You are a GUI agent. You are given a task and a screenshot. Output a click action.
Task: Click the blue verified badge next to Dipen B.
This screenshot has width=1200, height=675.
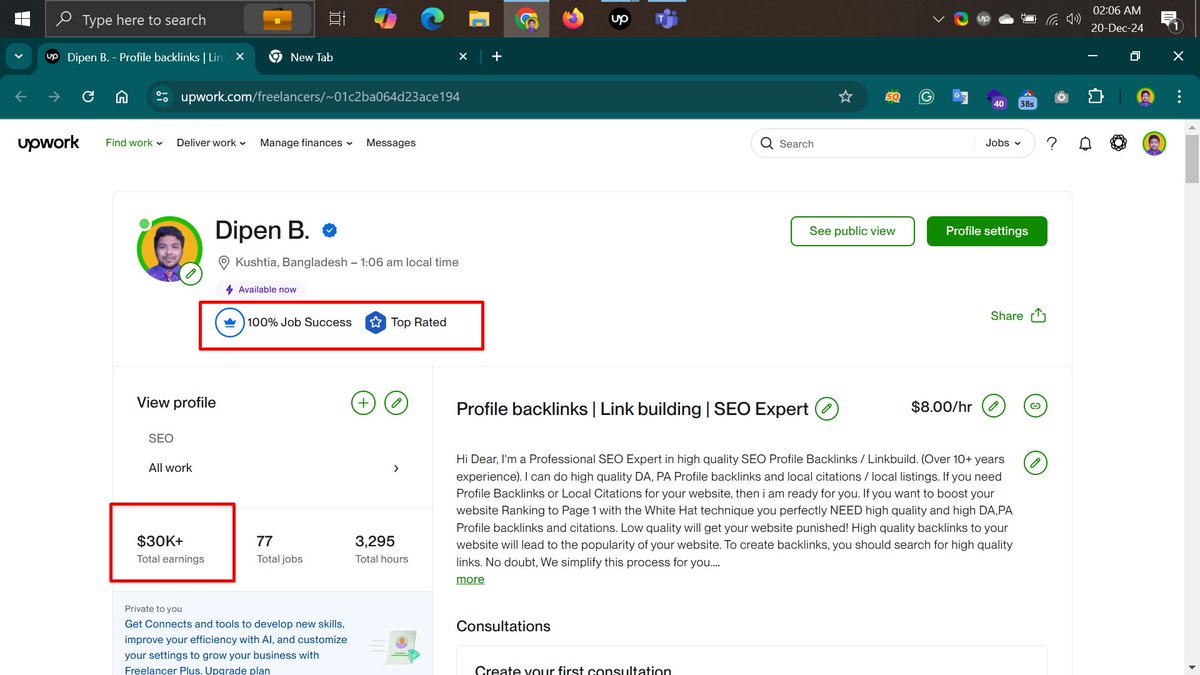(x=329, y=231)
